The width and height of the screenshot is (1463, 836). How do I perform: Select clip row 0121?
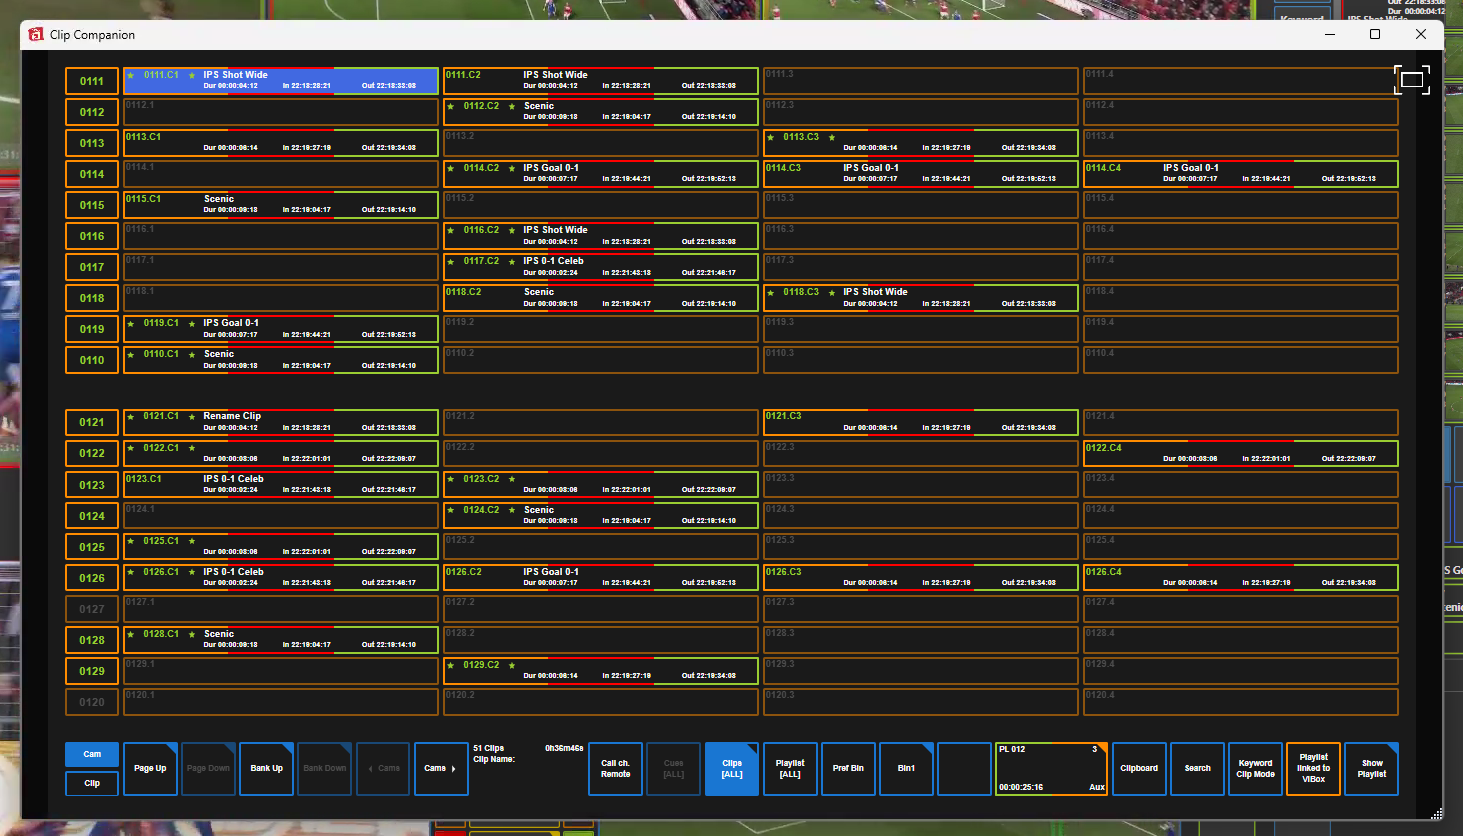[x=92, y=422]
